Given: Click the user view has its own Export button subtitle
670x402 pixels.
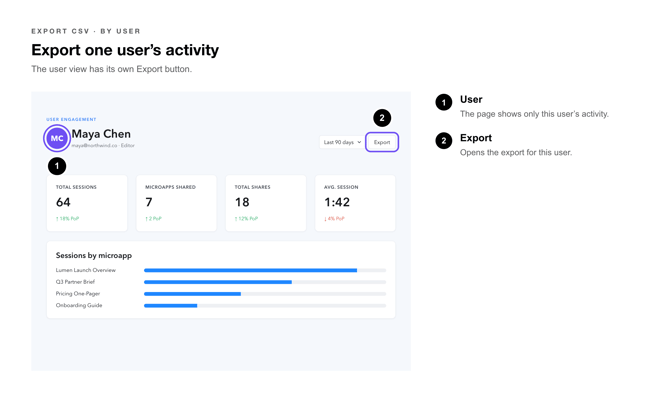Looking at the screenshot, I should point(112,69).
